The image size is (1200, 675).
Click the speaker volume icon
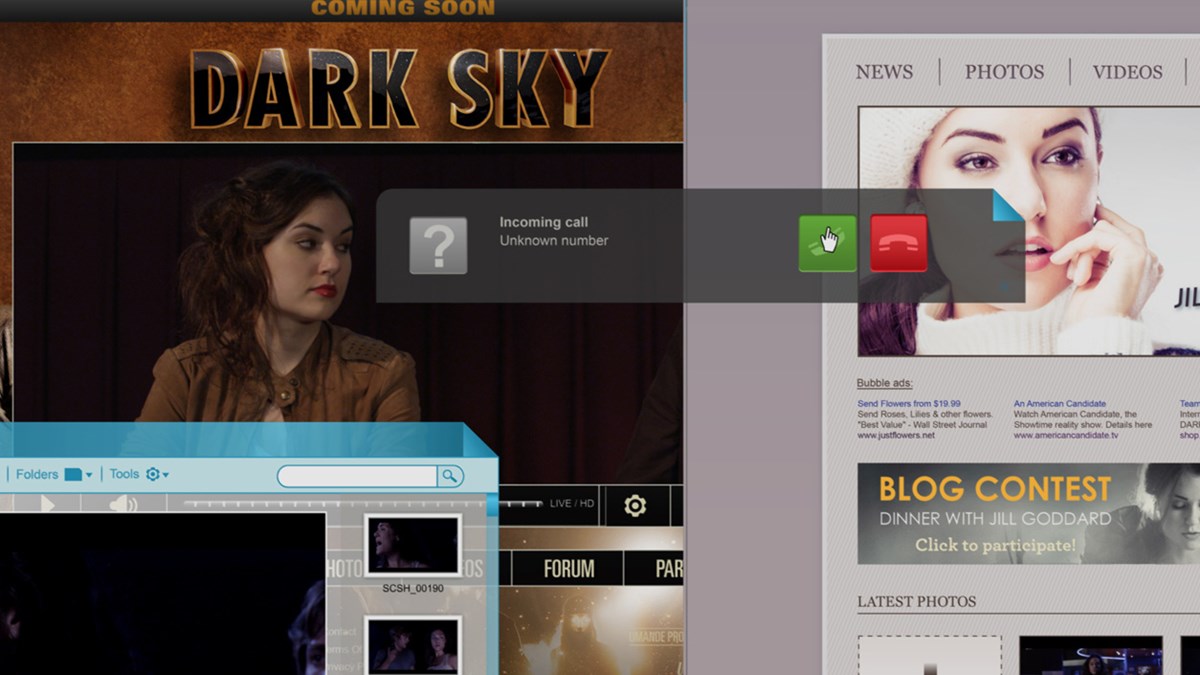(123, 505)
